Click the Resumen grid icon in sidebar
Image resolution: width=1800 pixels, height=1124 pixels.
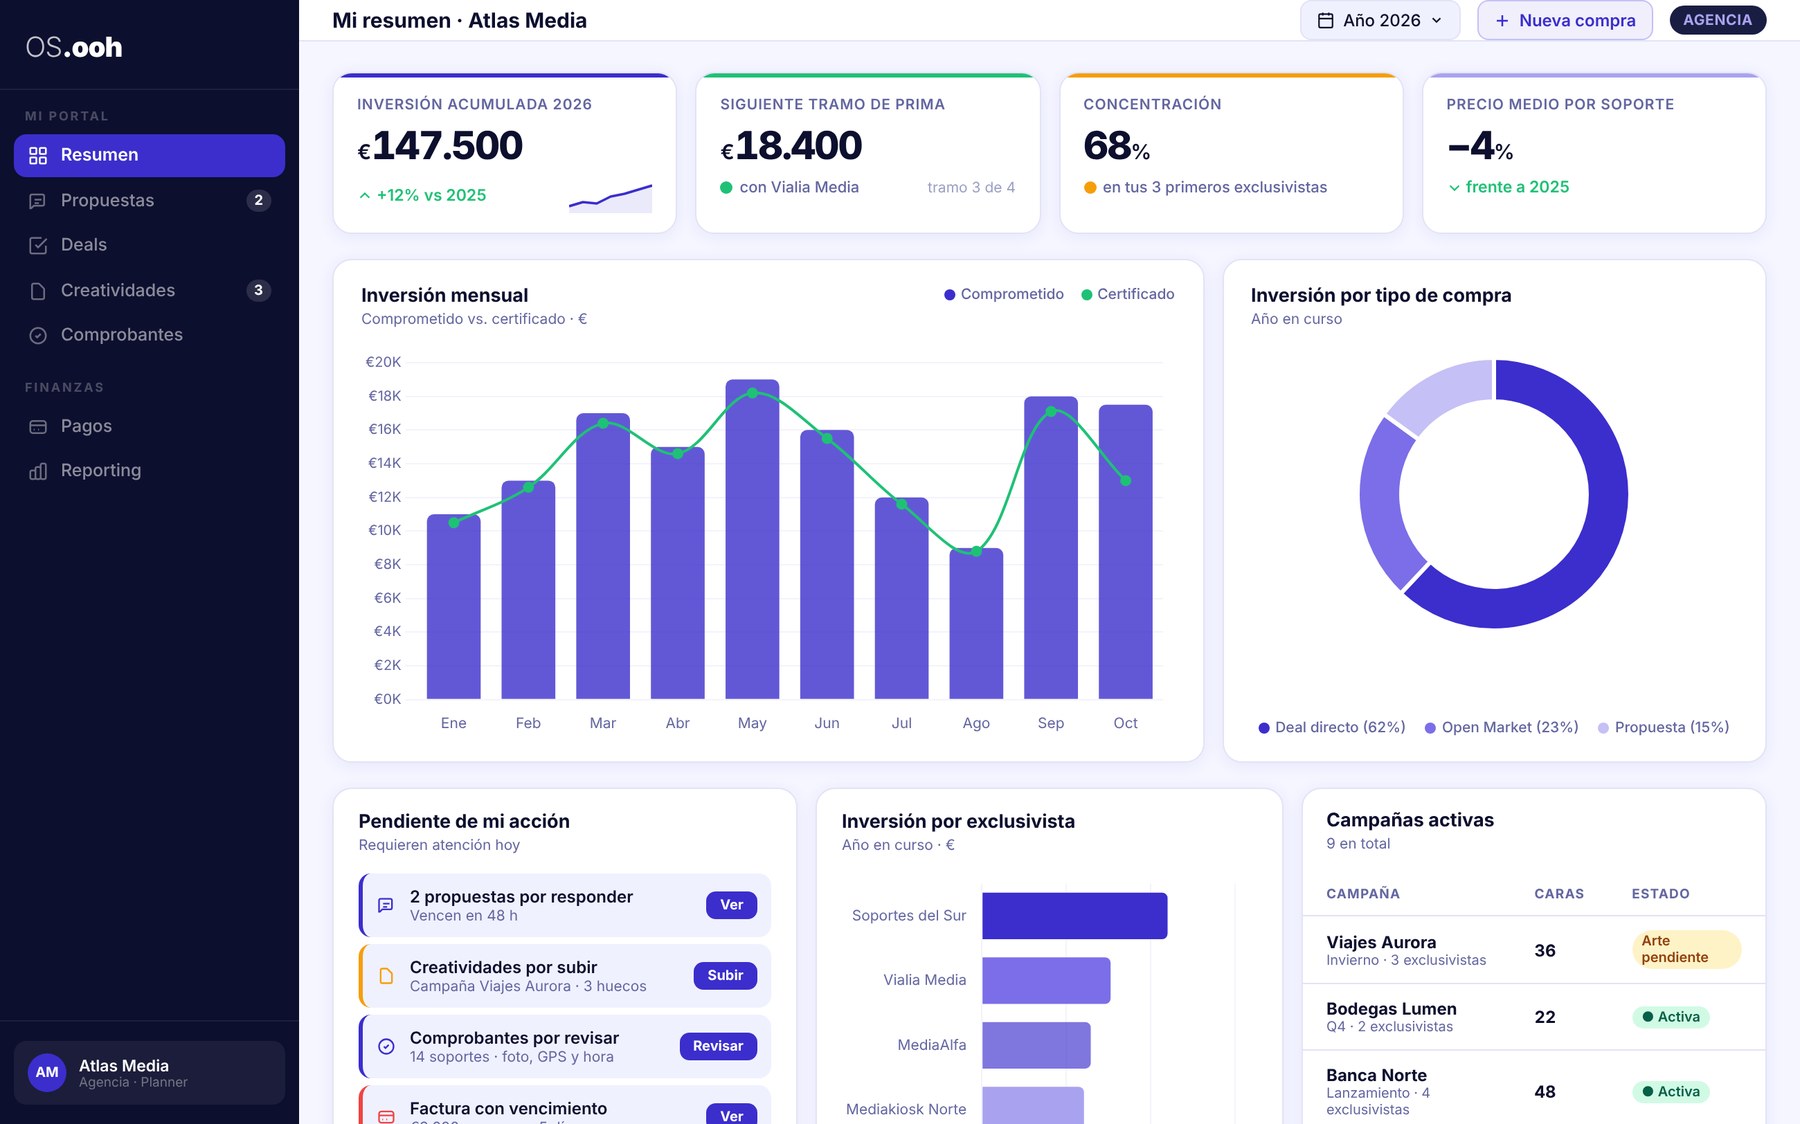pos(38,155)
